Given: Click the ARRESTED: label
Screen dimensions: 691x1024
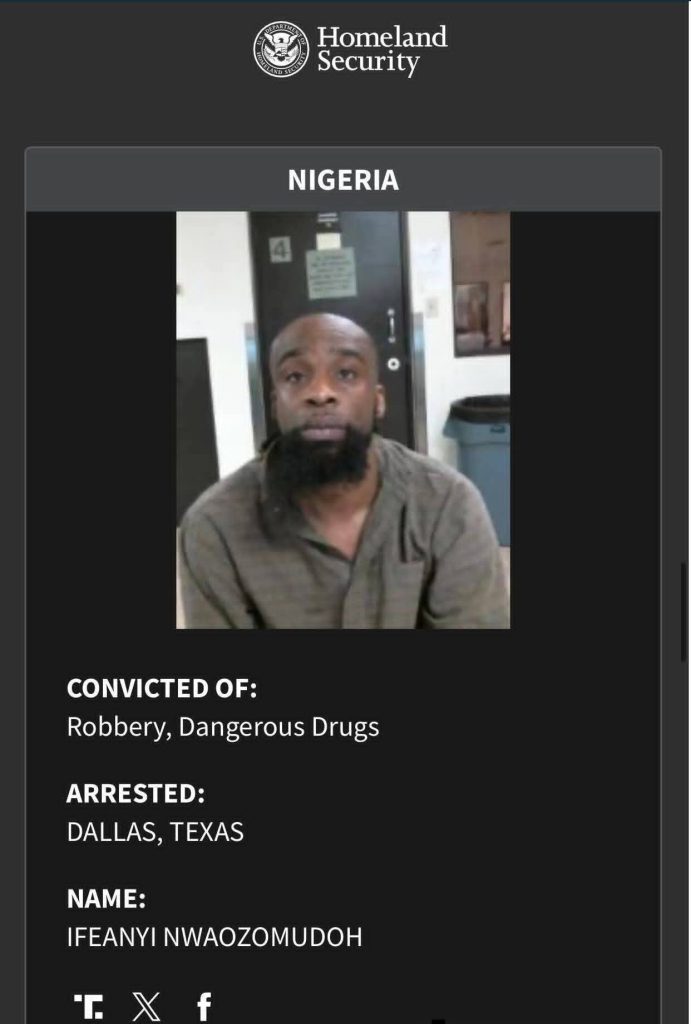Looking at the screenshot, I should click(136, 793).
